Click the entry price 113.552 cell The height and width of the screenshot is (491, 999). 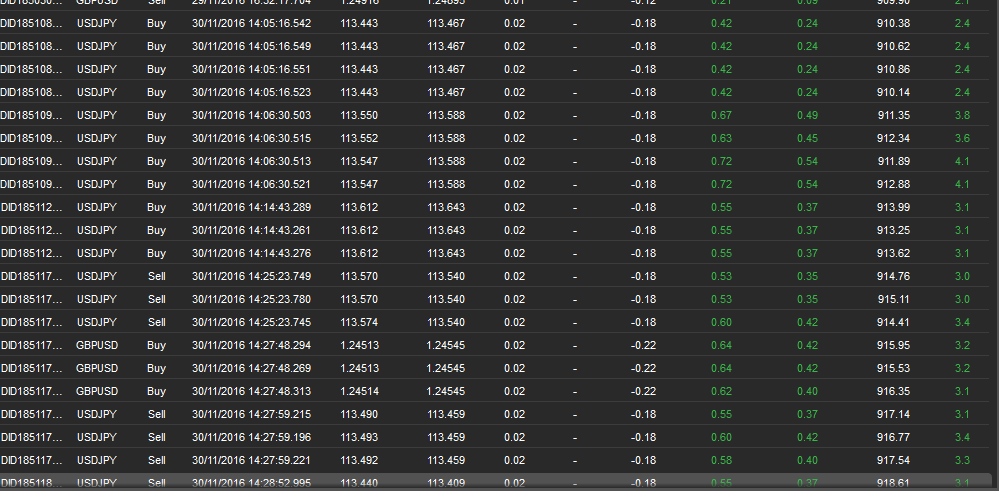359,138
